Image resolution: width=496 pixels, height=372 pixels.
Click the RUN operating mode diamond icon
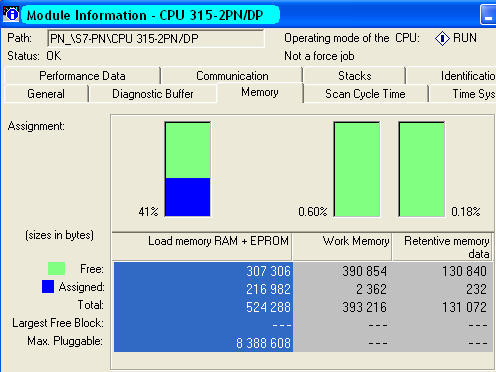[x=442, y=38]
